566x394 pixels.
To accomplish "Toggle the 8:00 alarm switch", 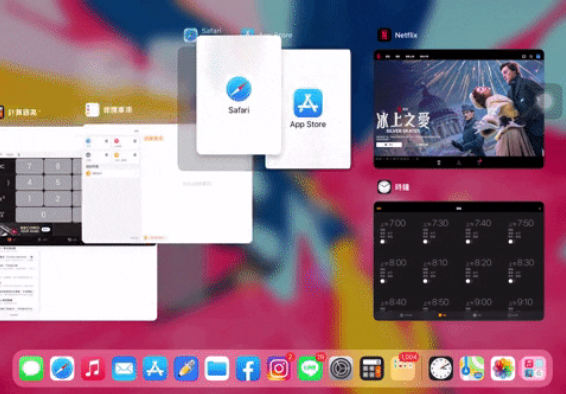I will (x=383, y=281).
